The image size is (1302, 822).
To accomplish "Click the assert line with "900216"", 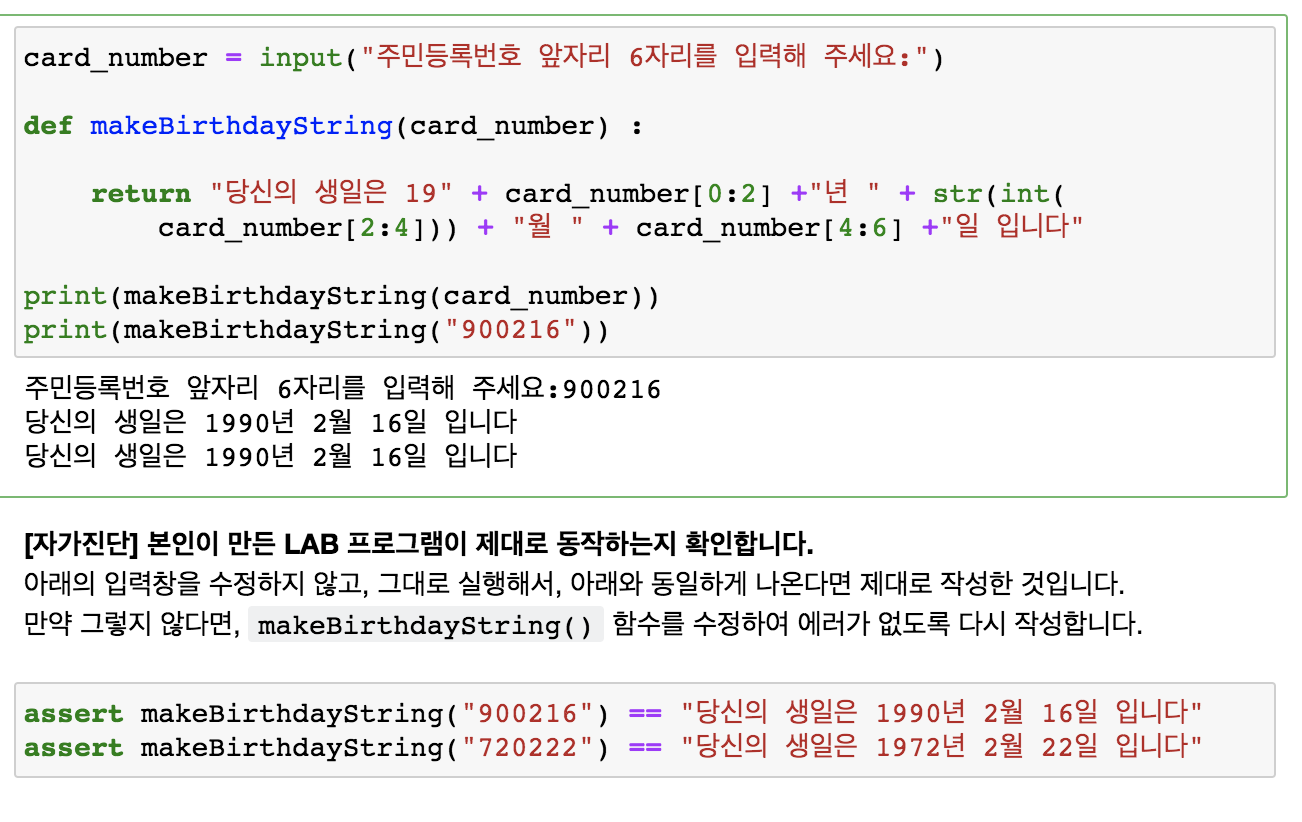I will (613, 714).
